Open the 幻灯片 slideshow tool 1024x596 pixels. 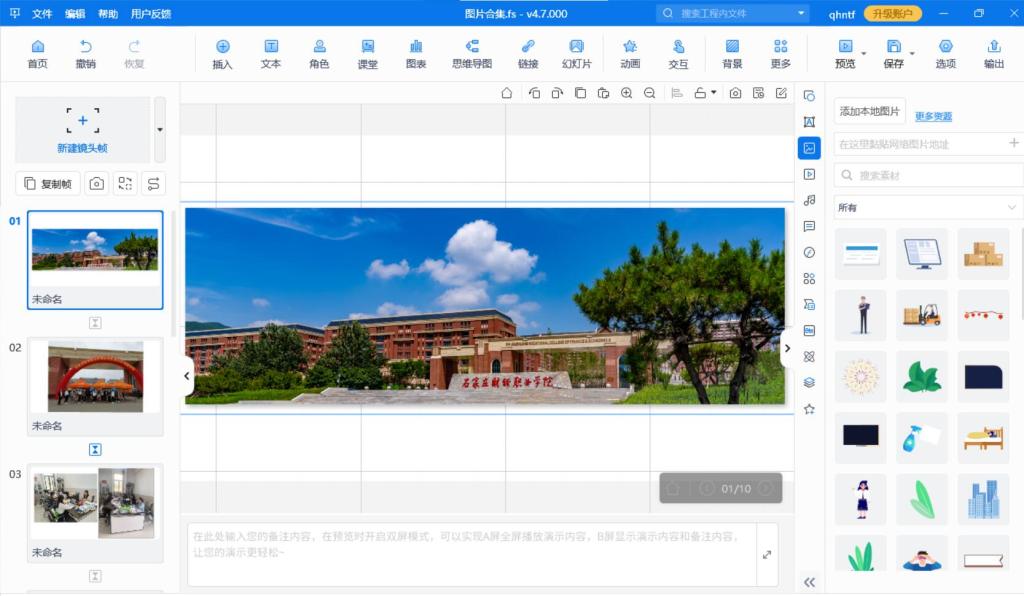pyautogui.click(x=576, y=54)
